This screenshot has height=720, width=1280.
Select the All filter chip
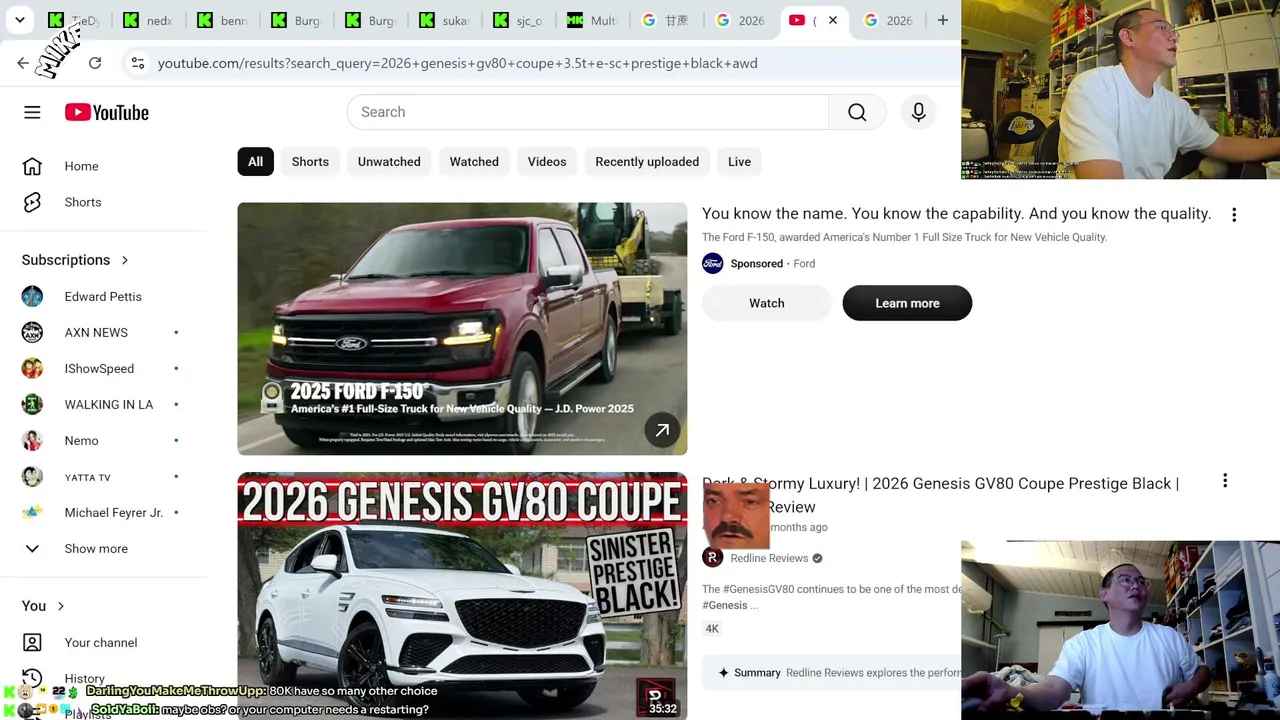click(256, 161)
